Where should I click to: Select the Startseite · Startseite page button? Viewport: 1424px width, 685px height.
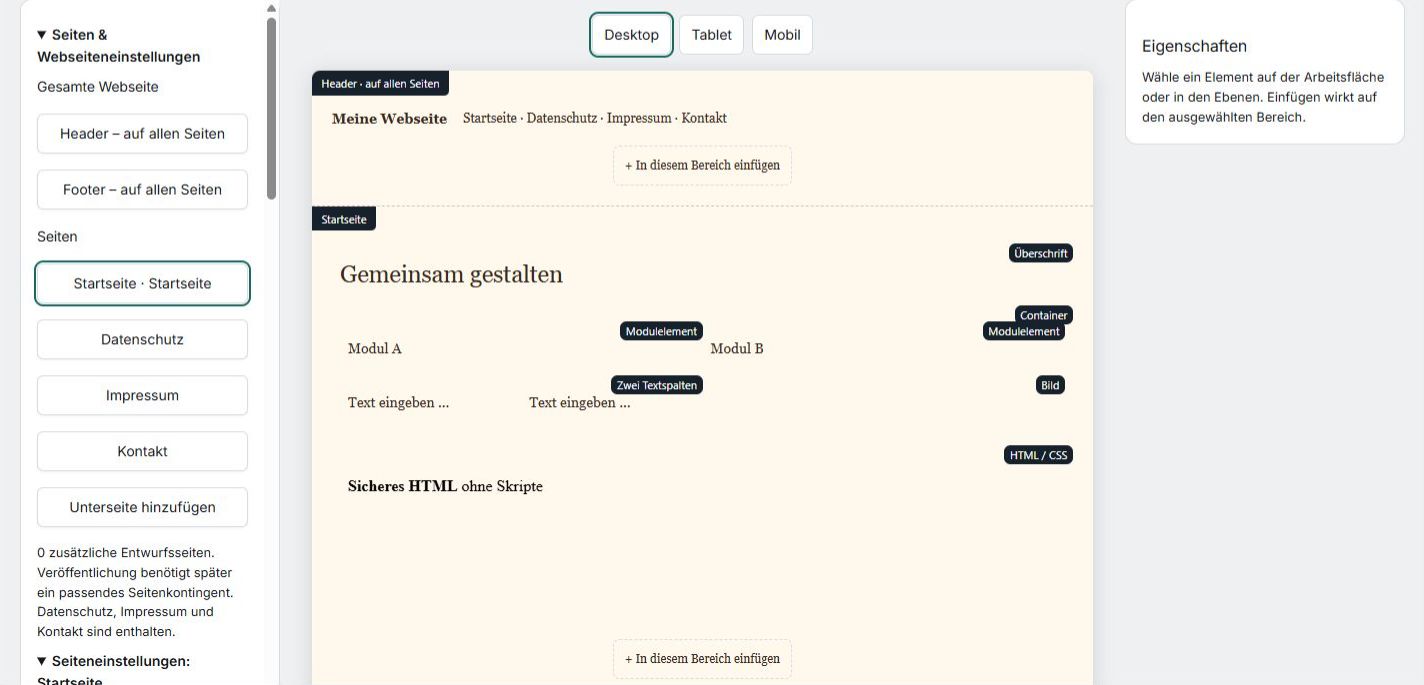point(142,284)
